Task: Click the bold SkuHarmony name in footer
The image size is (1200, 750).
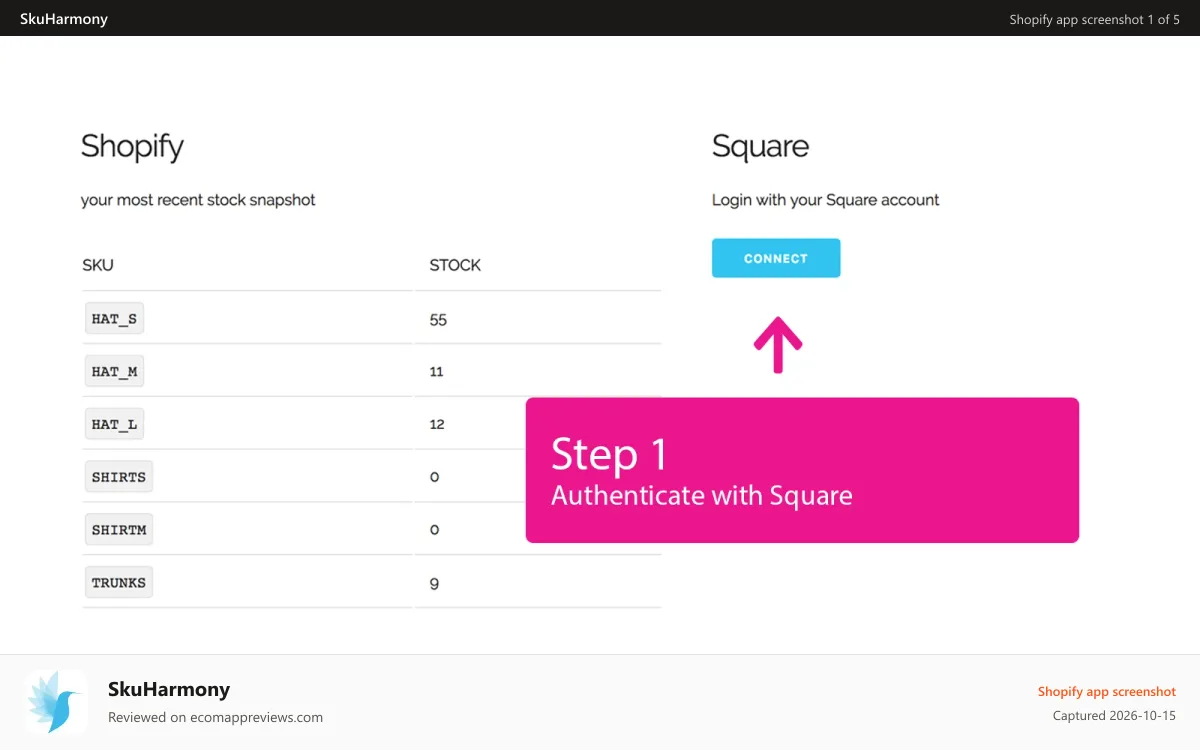Action: point(169,689)
